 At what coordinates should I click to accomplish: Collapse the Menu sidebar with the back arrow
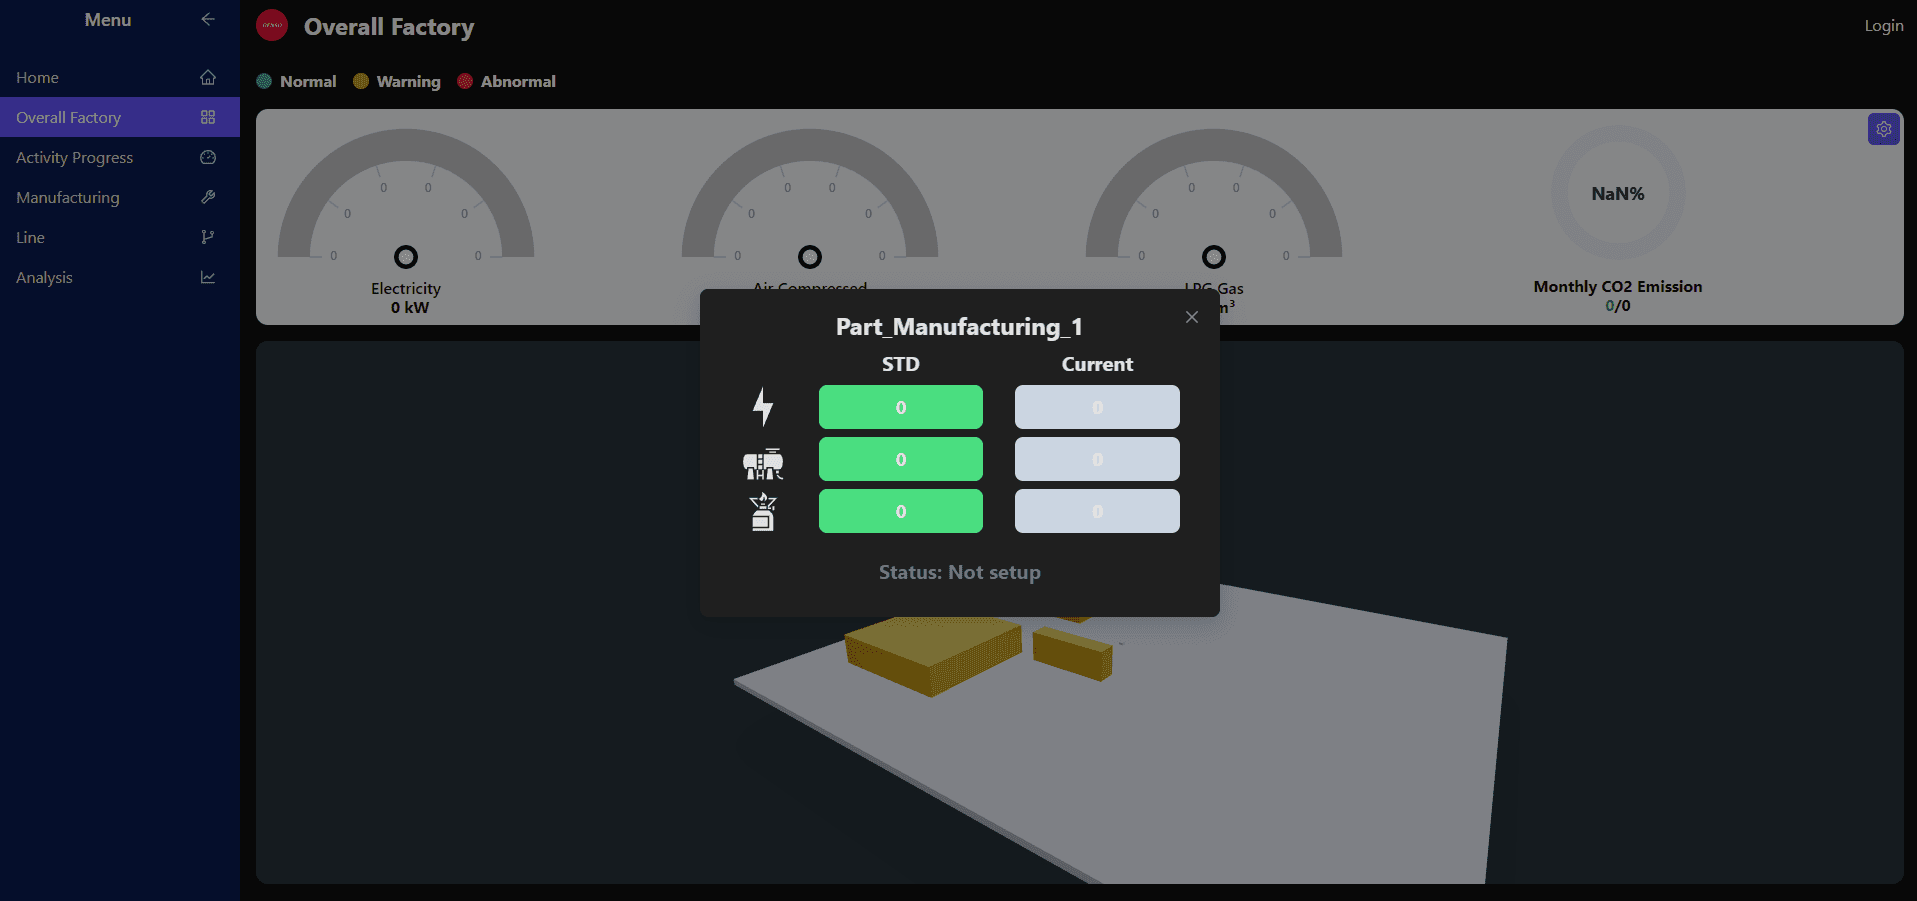(208, 19)
